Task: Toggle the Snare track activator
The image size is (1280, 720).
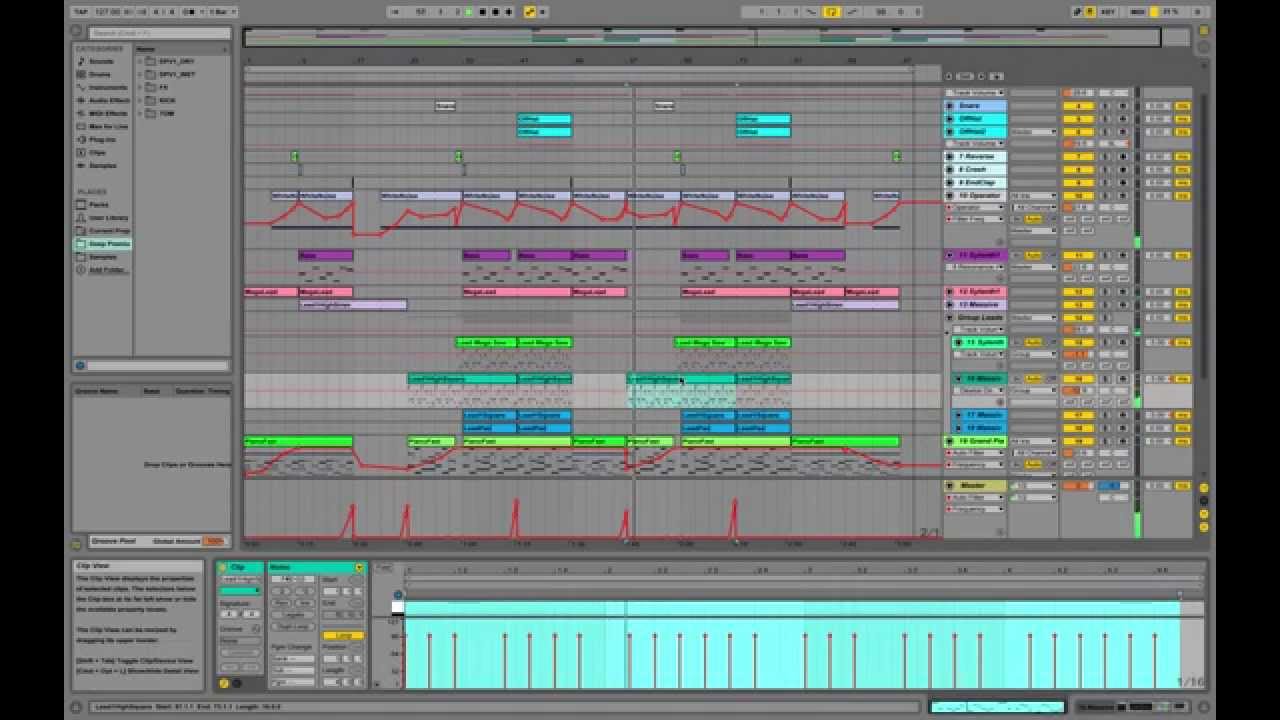Action: pos(1078,106)
